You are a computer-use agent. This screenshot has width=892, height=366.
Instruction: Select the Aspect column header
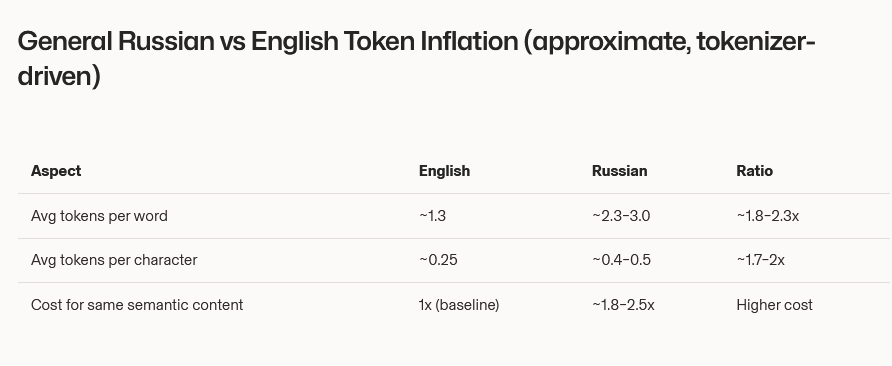(x=56, y=171)
